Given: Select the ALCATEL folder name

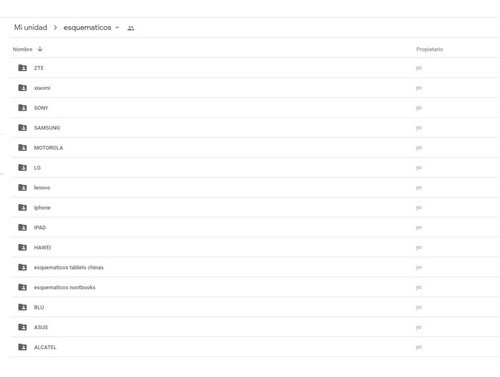Looking at the screenshot, I should pos(45,347).
